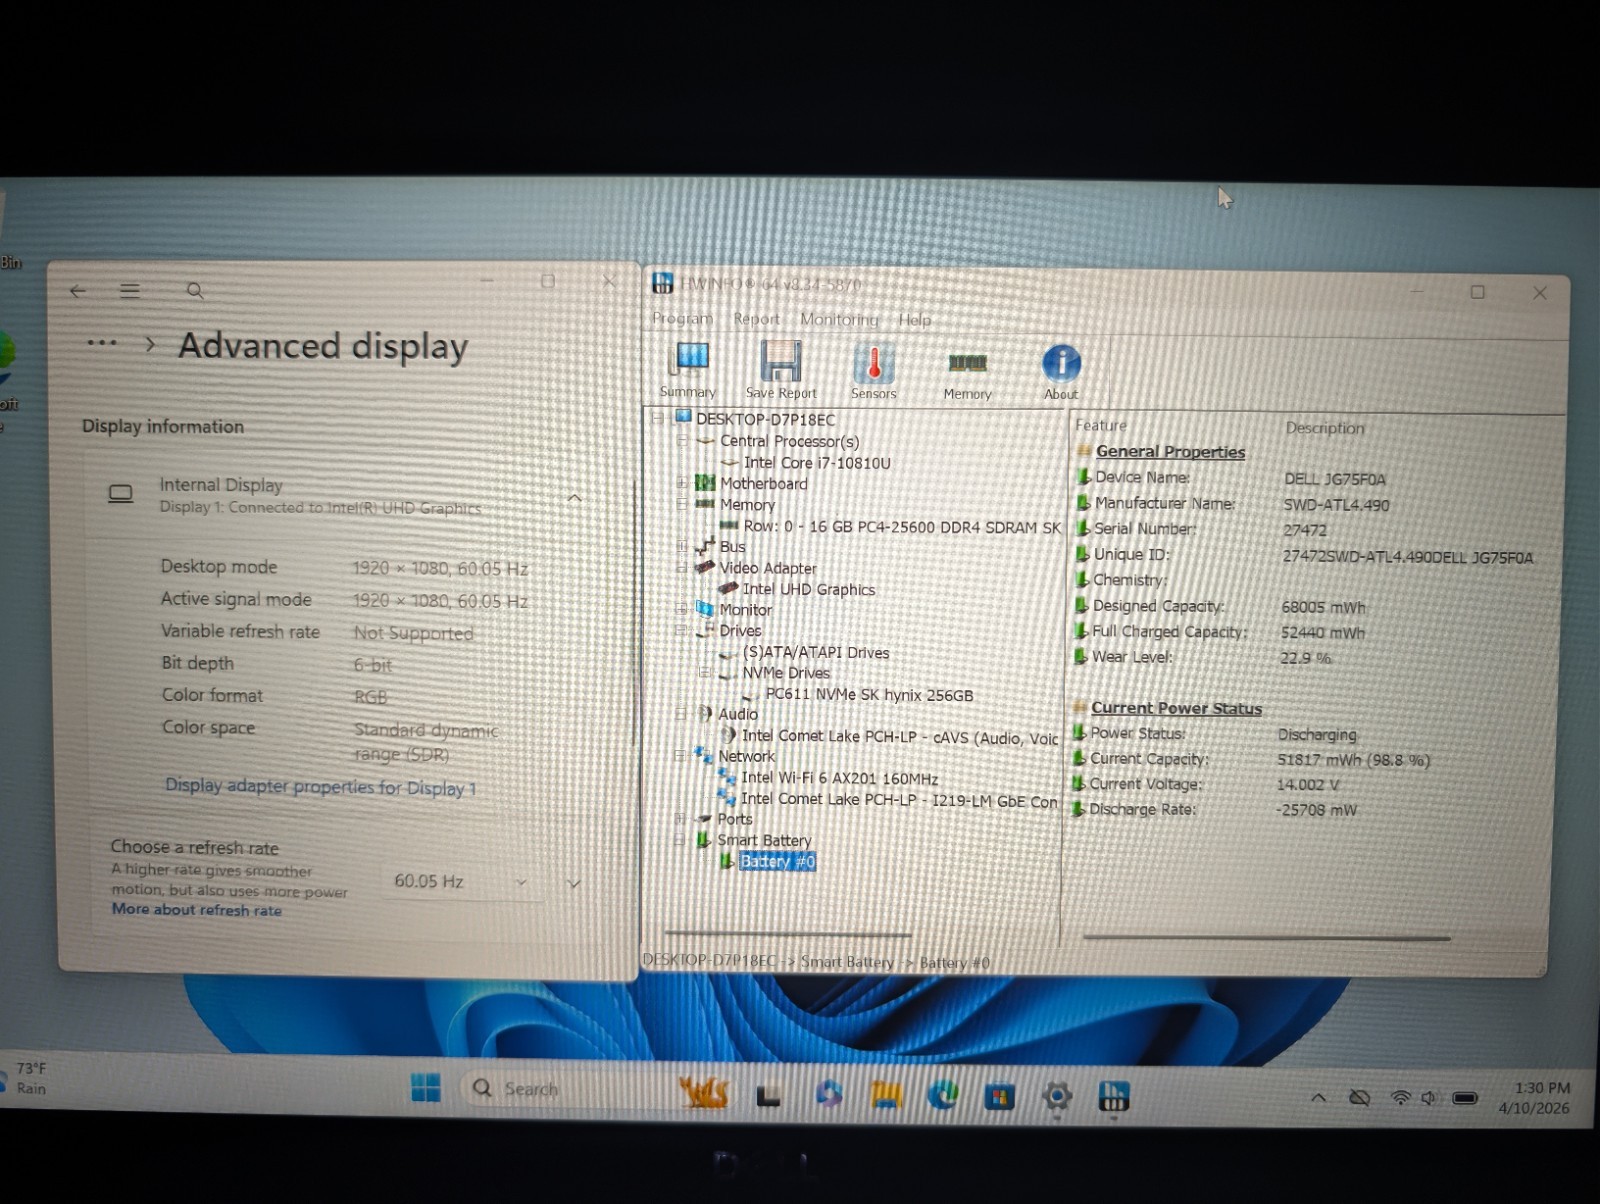
Task: Click the Wear Level 22.9 % value
Action: (1305, 658)
